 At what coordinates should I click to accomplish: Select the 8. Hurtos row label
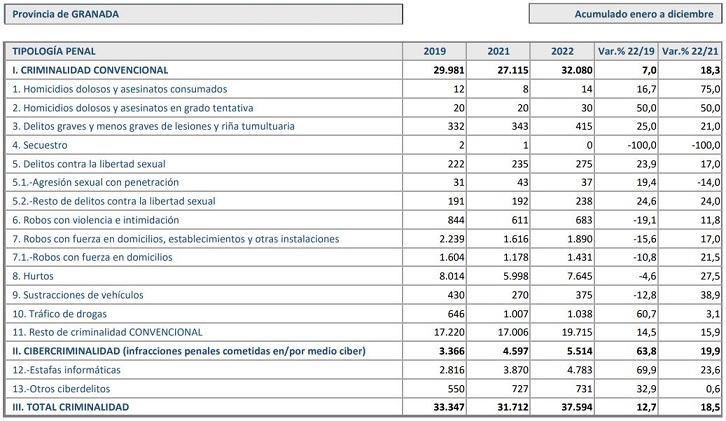pos(33,276)
